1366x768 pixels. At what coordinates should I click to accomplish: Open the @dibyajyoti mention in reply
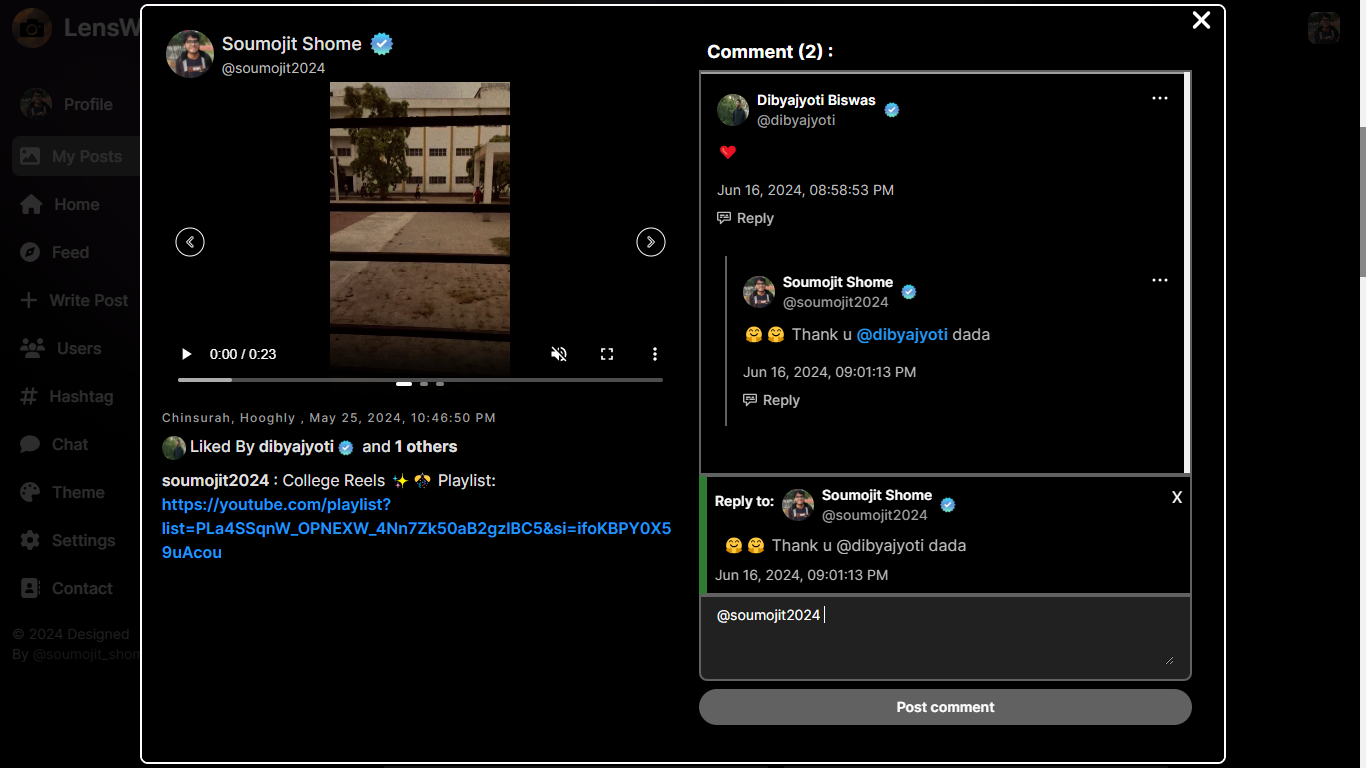(902, 334)
